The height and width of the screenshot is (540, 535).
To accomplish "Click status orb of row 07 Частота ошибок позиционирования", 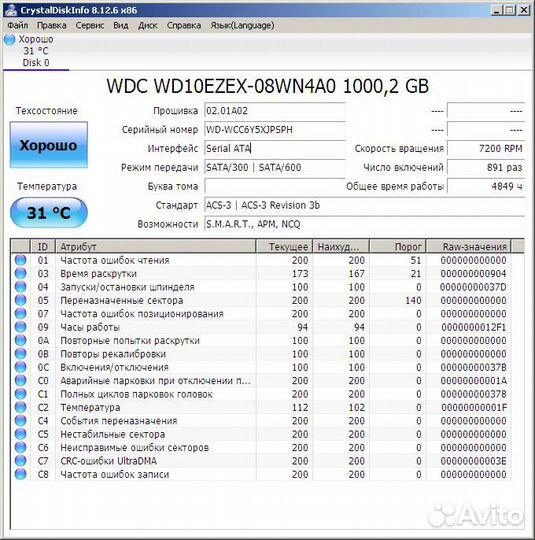I will (21, 314).
